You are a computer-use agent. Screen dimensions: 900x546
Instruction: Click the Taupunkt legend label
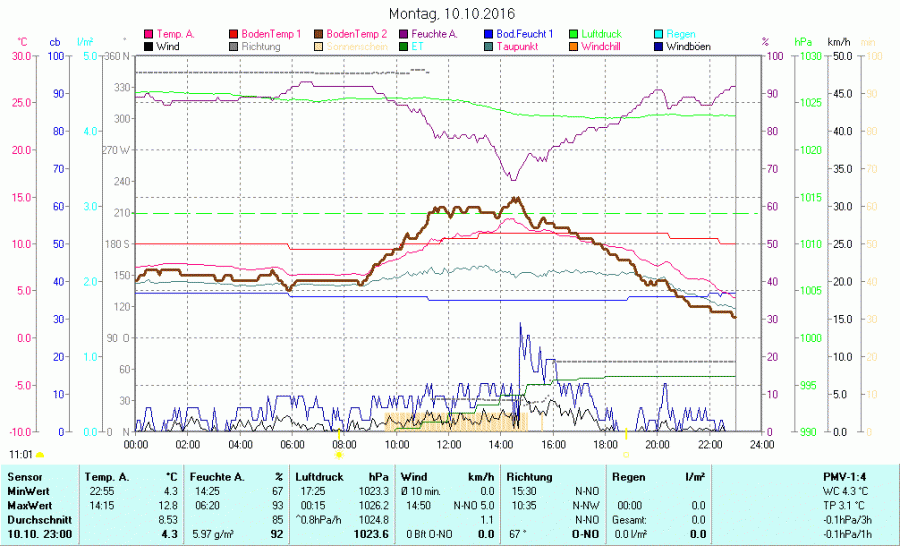[518, 47]
